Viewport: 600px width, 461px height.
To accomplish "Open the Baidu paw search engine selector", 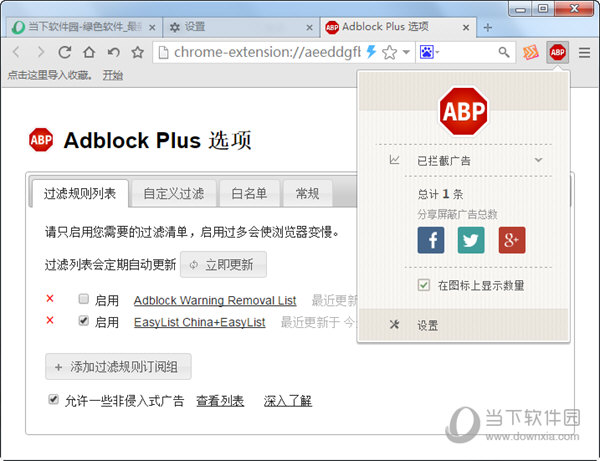I will (x=429, y=52).
